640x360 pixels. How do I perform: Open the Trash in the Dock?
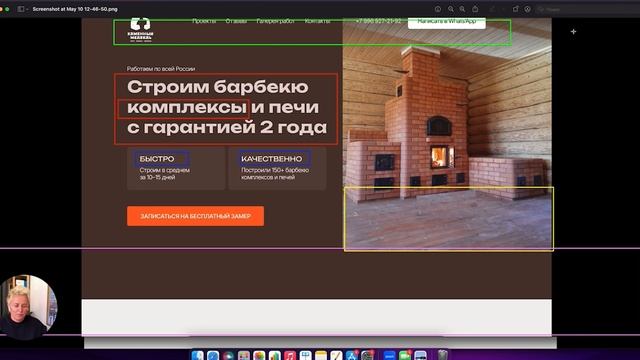point(443,355)
